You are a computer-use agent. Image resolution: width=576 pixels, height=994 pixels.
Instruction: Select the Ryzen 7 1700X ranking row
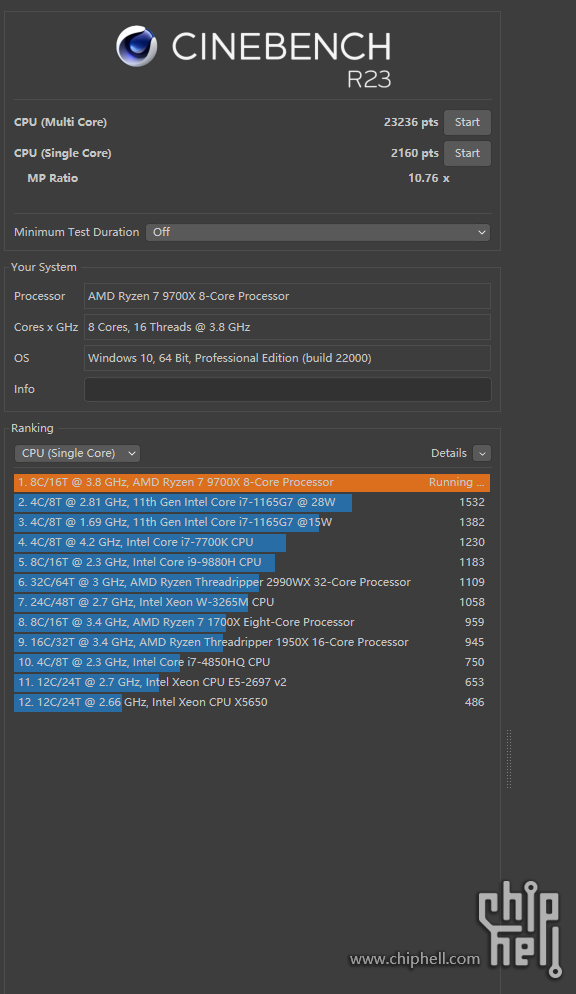click(252, 622)
